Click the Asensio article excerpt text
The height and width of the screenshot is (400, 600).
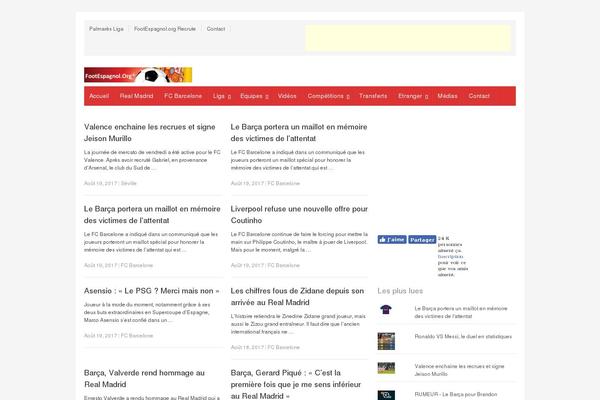(147, 312)
